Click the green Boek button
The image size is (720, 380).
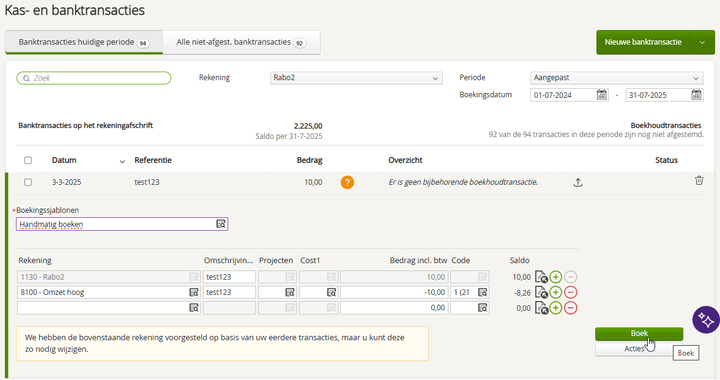point(639,334)
